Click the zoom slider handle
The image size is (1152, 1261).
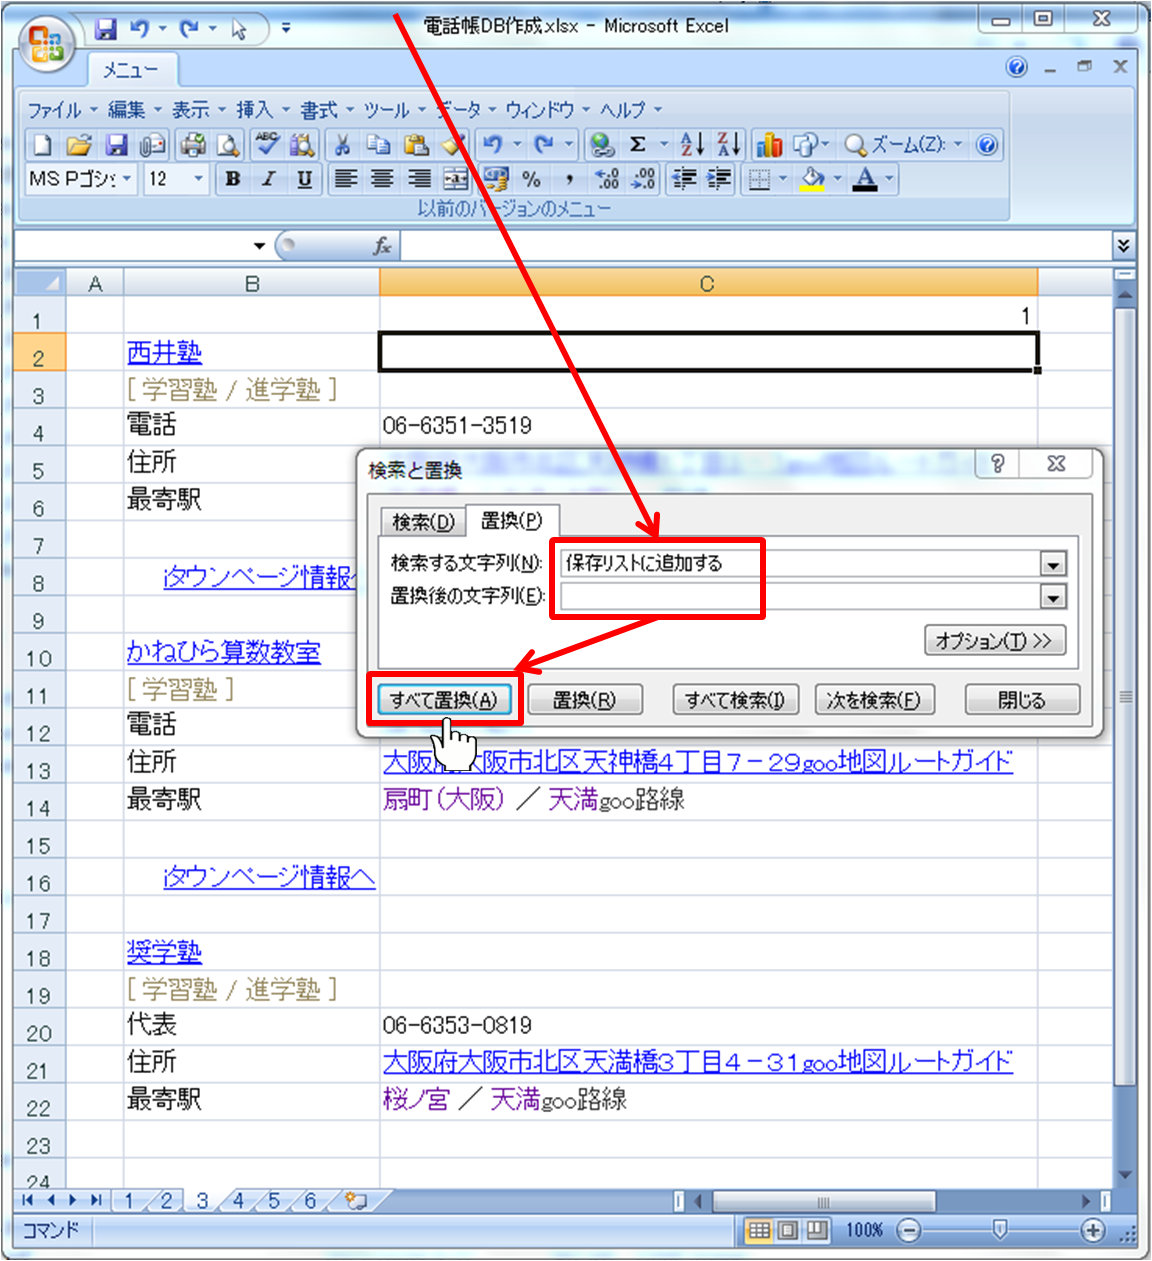pyautogui.click(x=999, y=1229)
